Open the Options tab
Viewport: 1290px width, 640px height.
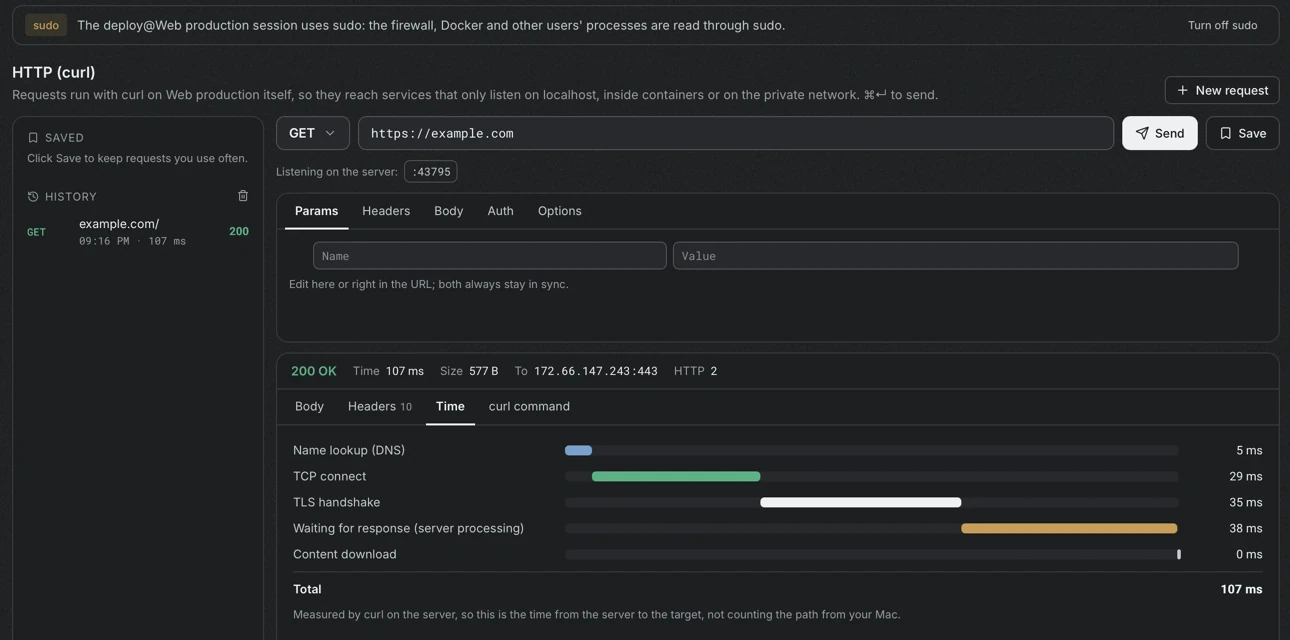559,211
